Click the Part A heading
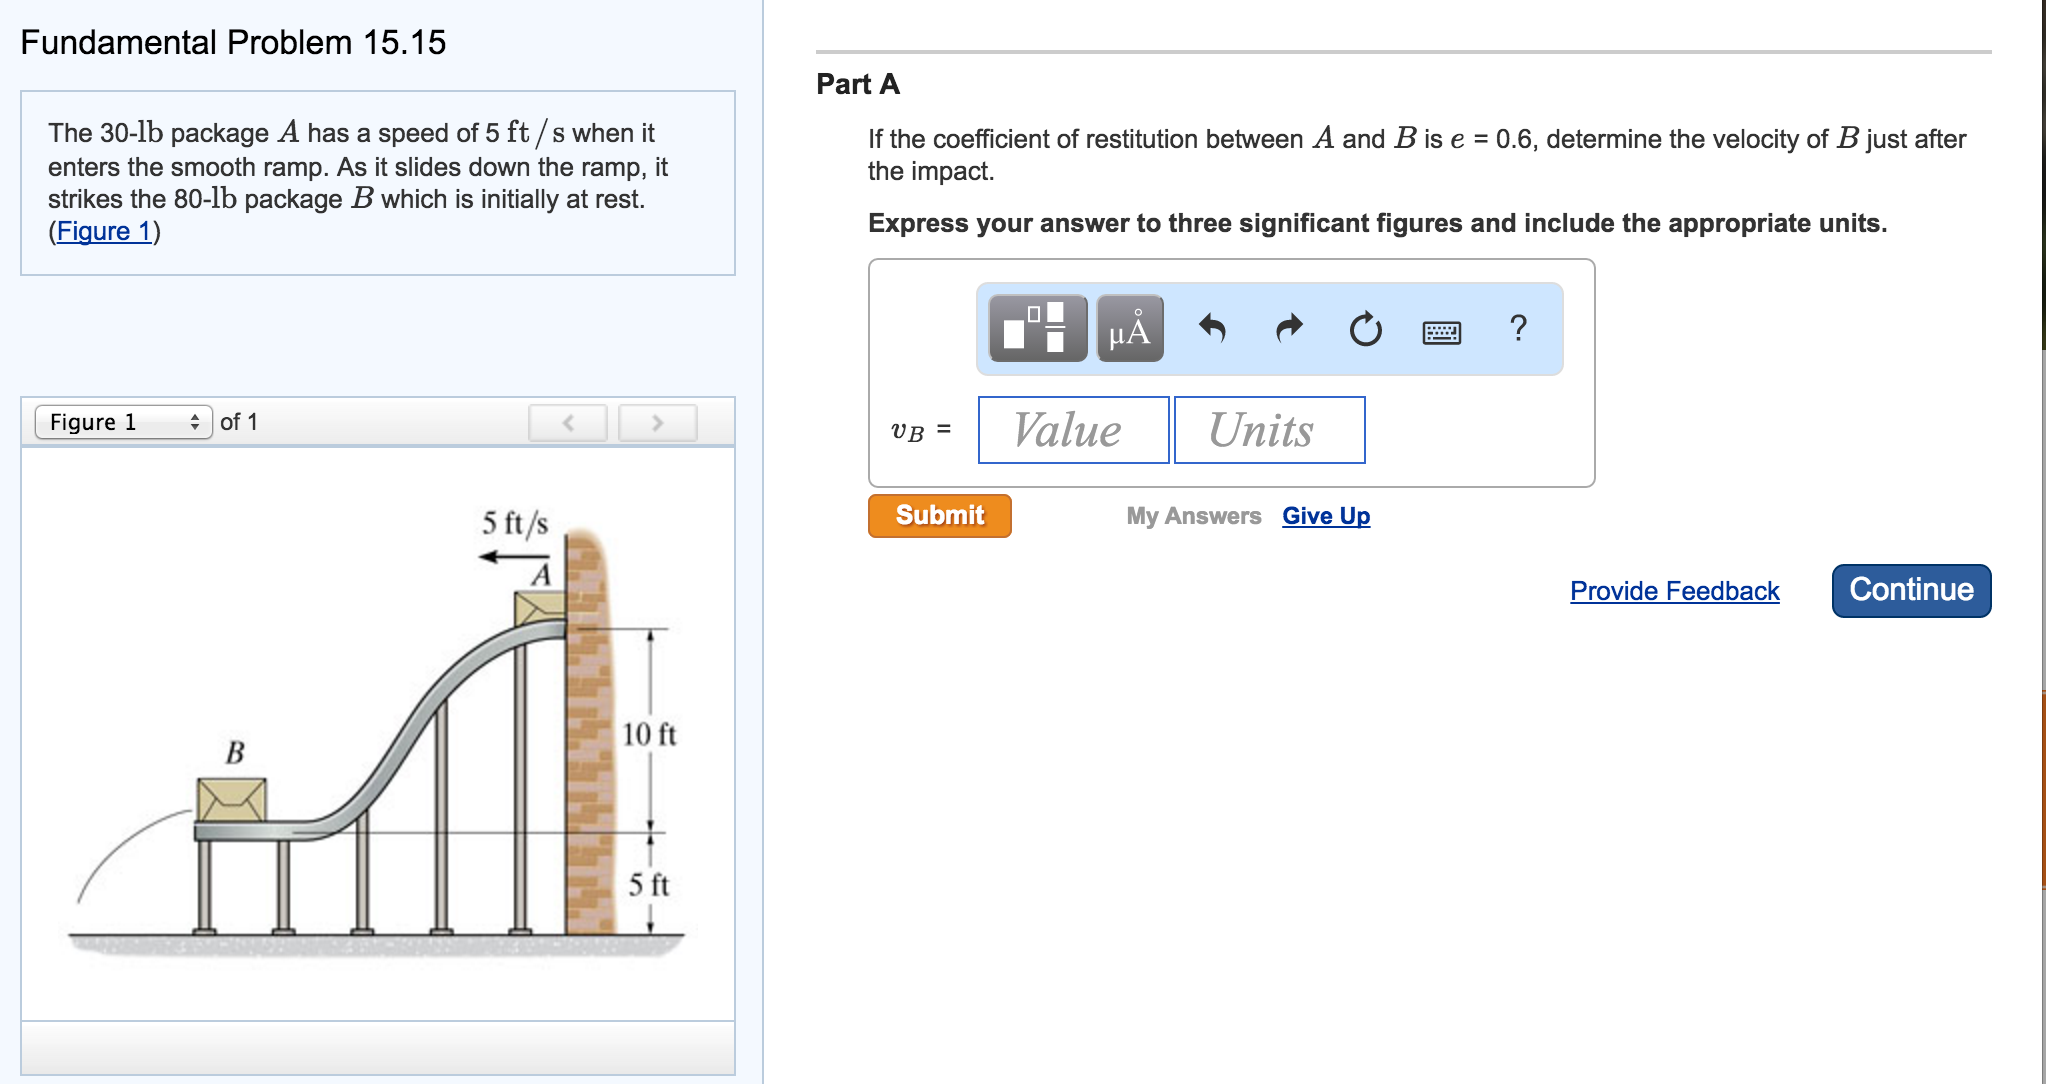The image size is (2046, 1084). [x=858, y=84]
